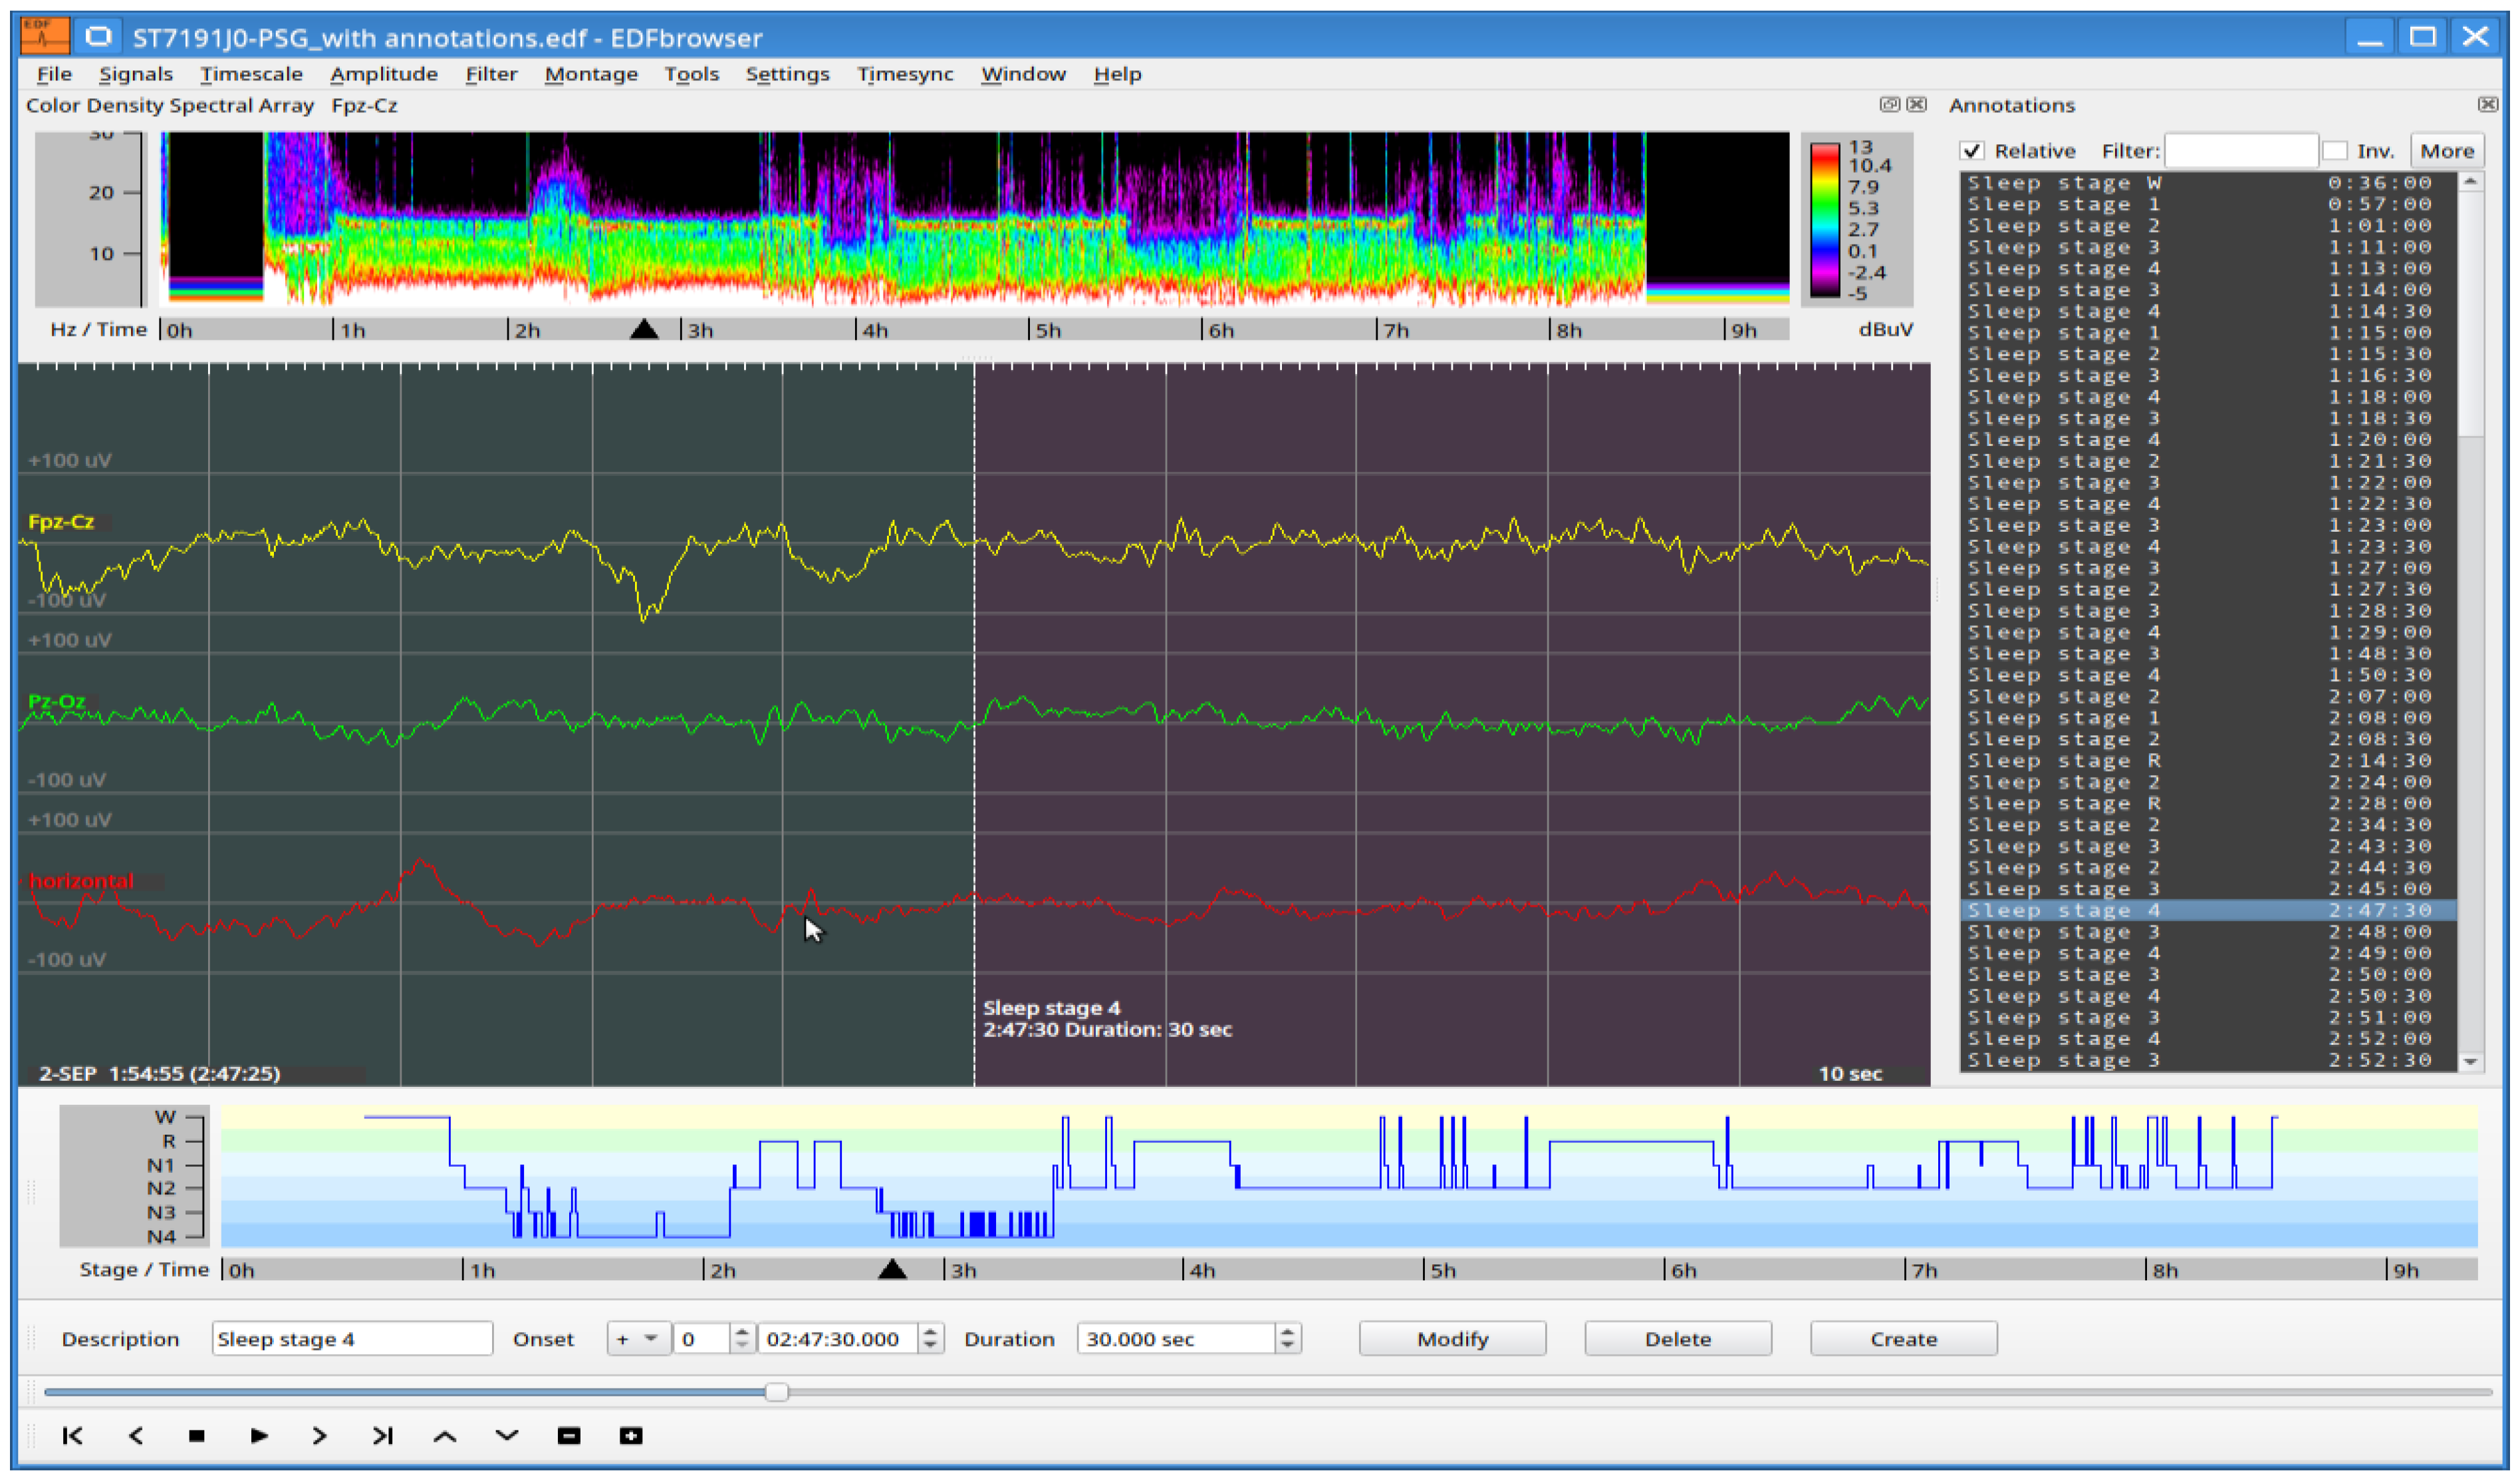Image resolution: width=2520 pixels, height=1479 pixels.
Task: Jump to the end of the file
Action: [382, 1436]
